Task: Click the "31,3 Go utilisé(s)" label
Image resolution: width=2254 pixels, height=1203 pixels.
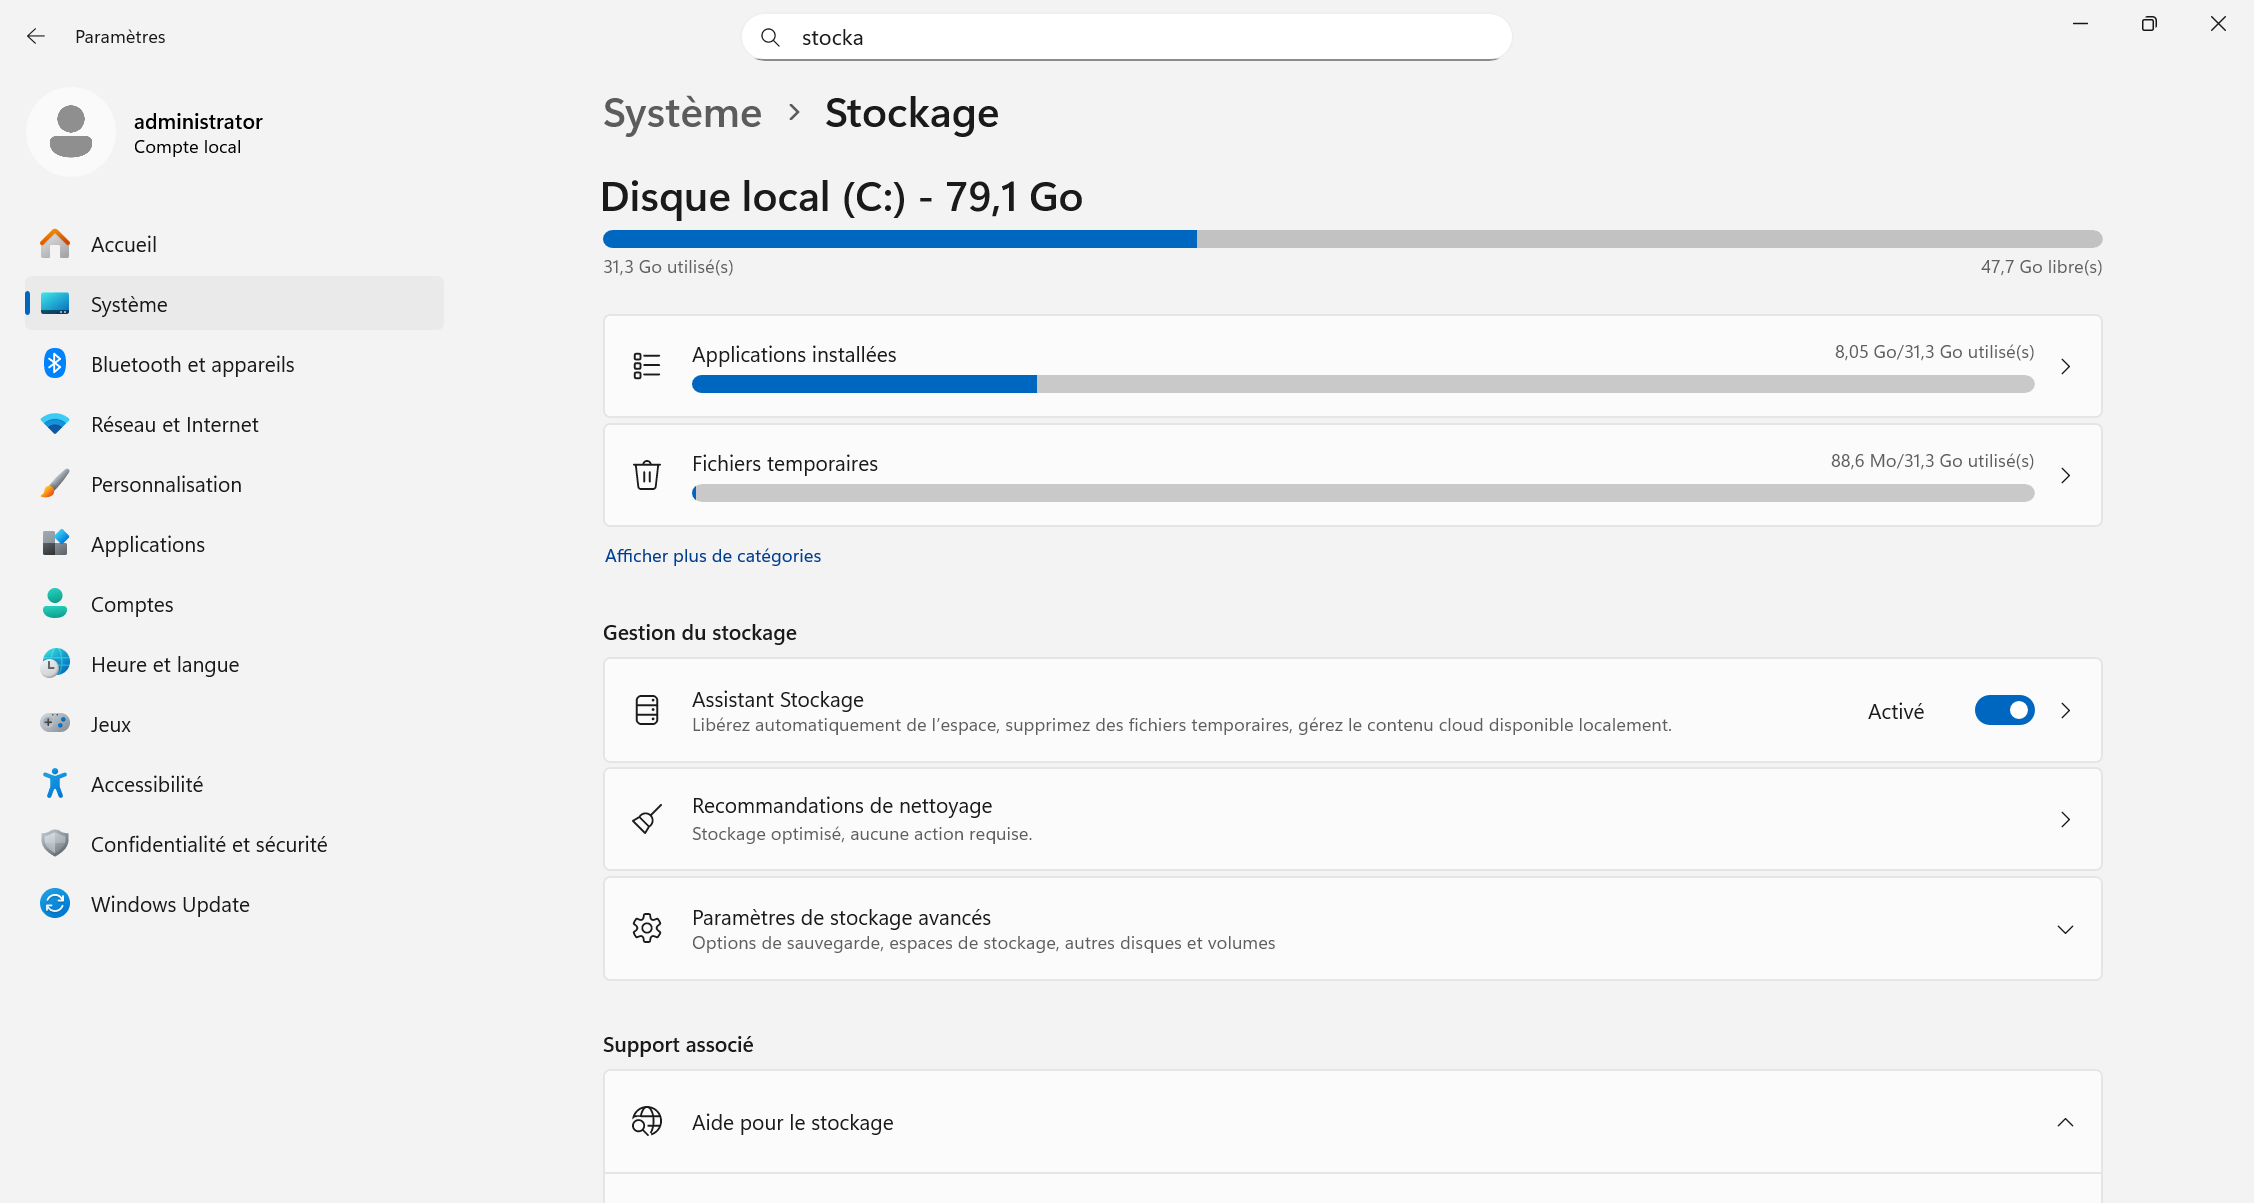Action: pyautogui.click(x=668, y=267)
